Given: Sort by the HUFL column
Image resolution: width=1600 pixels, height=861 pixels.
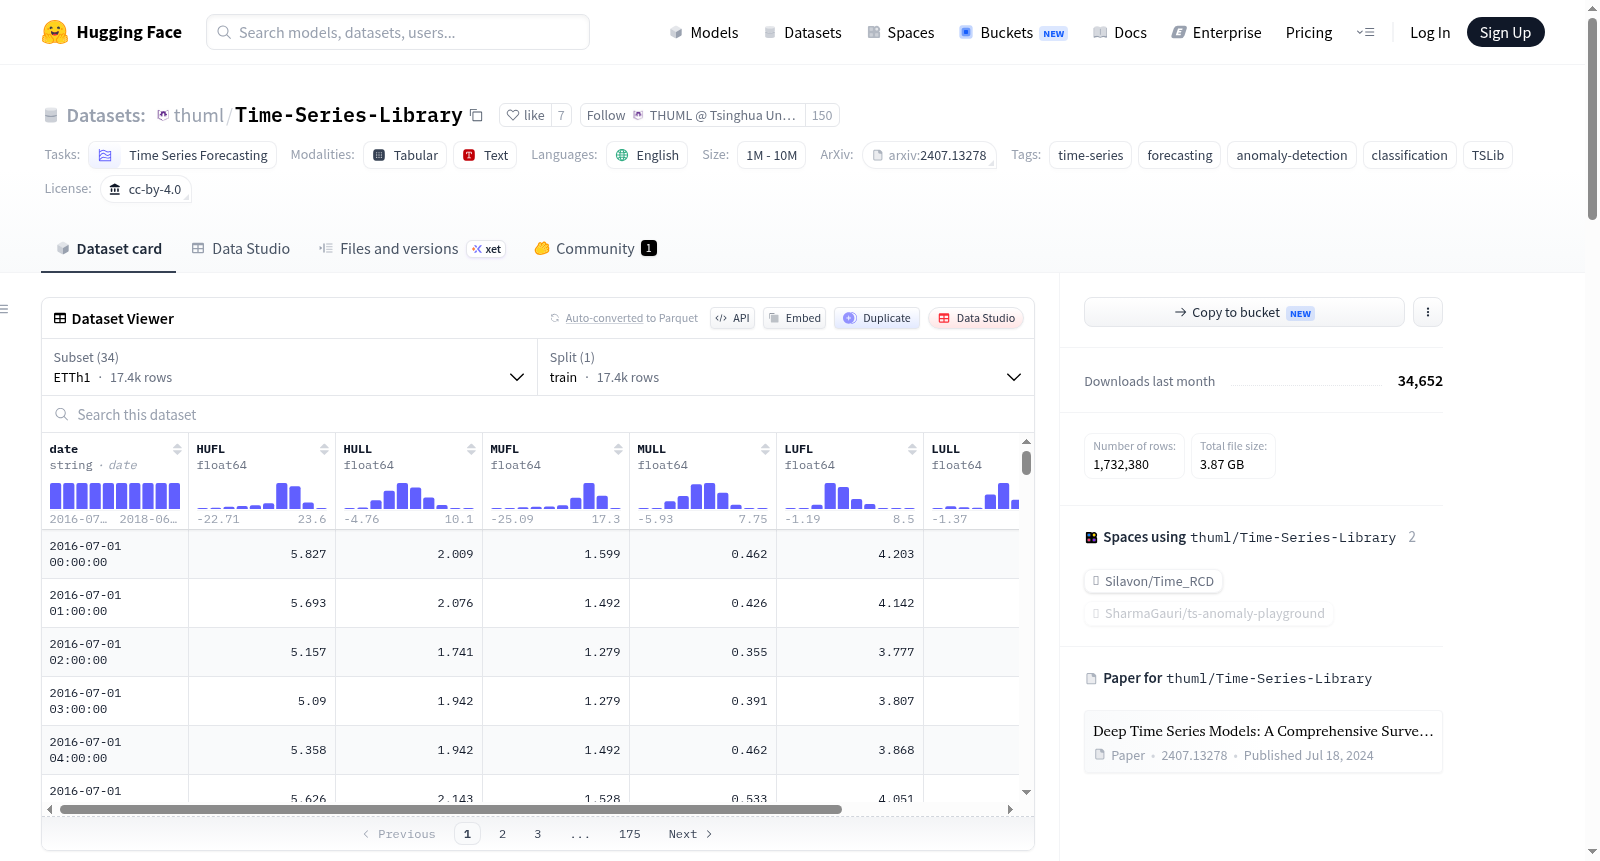Looking at the screenshot, I should (324, 449).
